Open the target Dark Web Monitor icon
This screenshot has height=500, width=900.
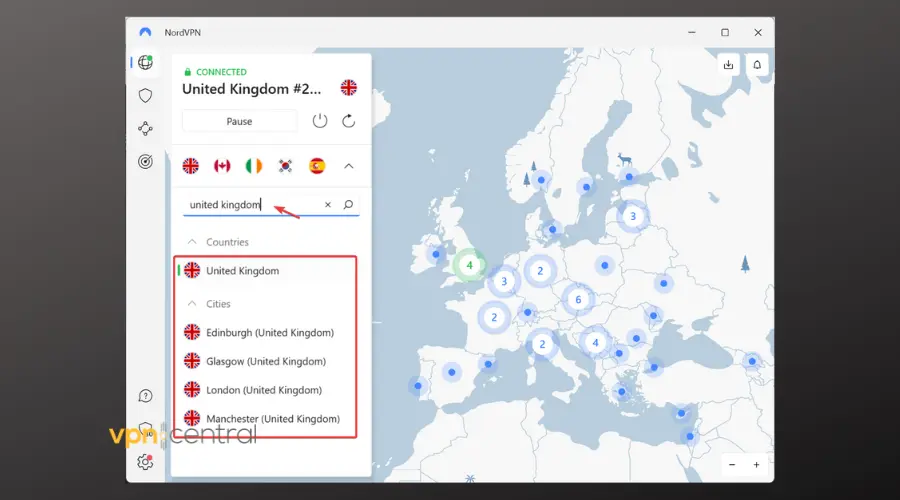point(145,162)
